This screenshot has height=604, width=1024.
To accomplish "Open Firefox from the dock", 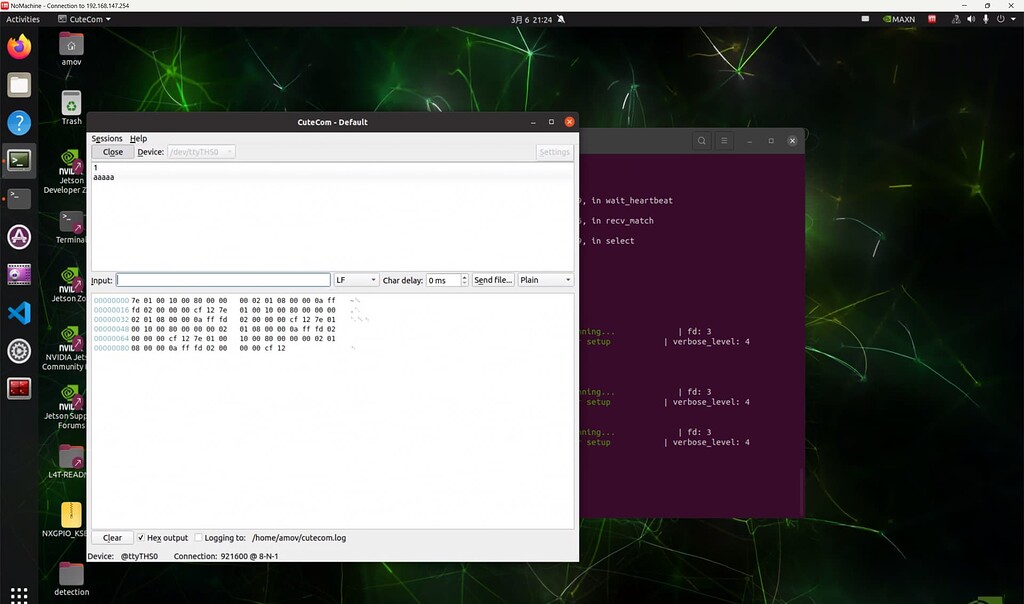I will click(x=19, y=45).
